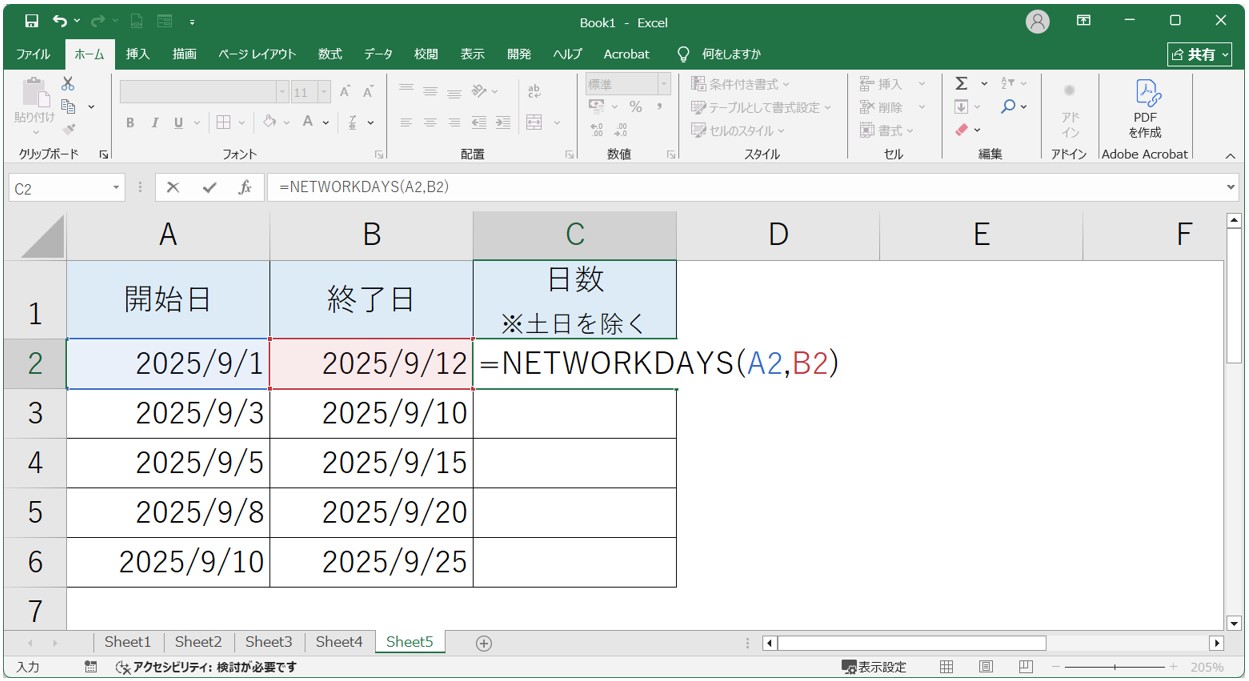Apply comma style format
Image resolution: width=1249 pixels, height=681 pixels.
point(659,107)
